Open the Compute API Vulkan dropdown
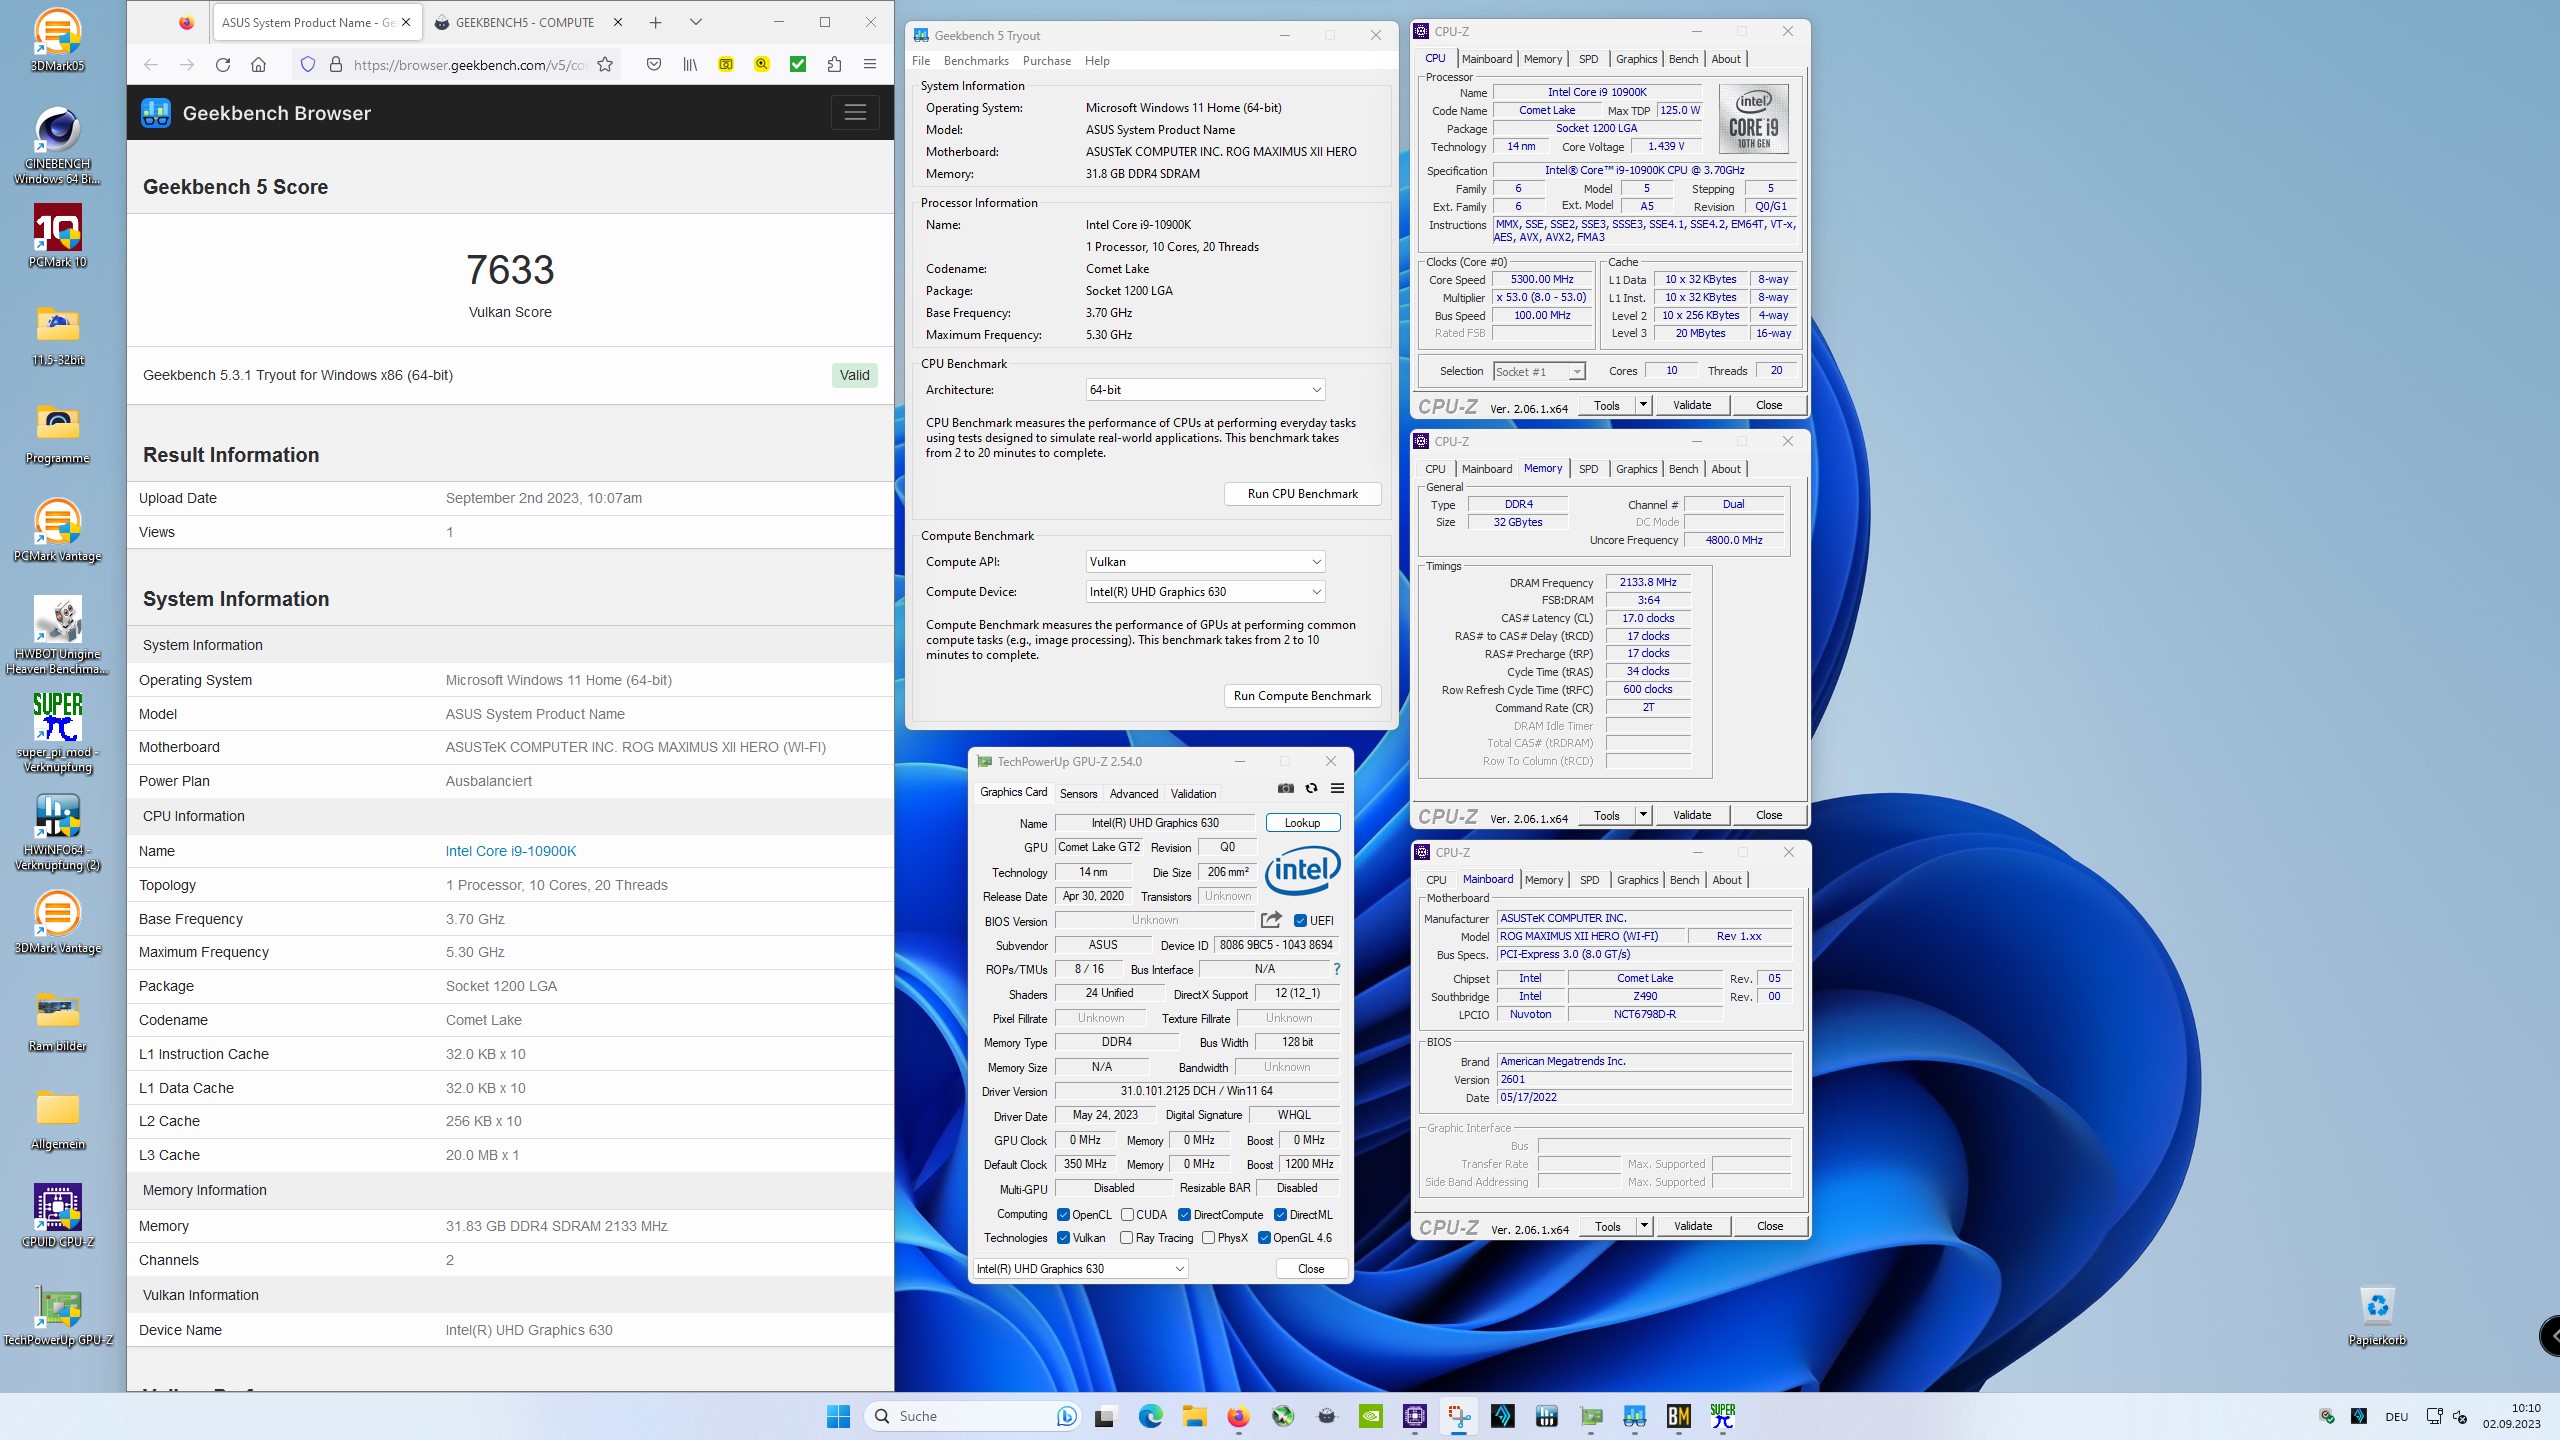Viewport: 2560px width, 1440px height. point(1205,562)
